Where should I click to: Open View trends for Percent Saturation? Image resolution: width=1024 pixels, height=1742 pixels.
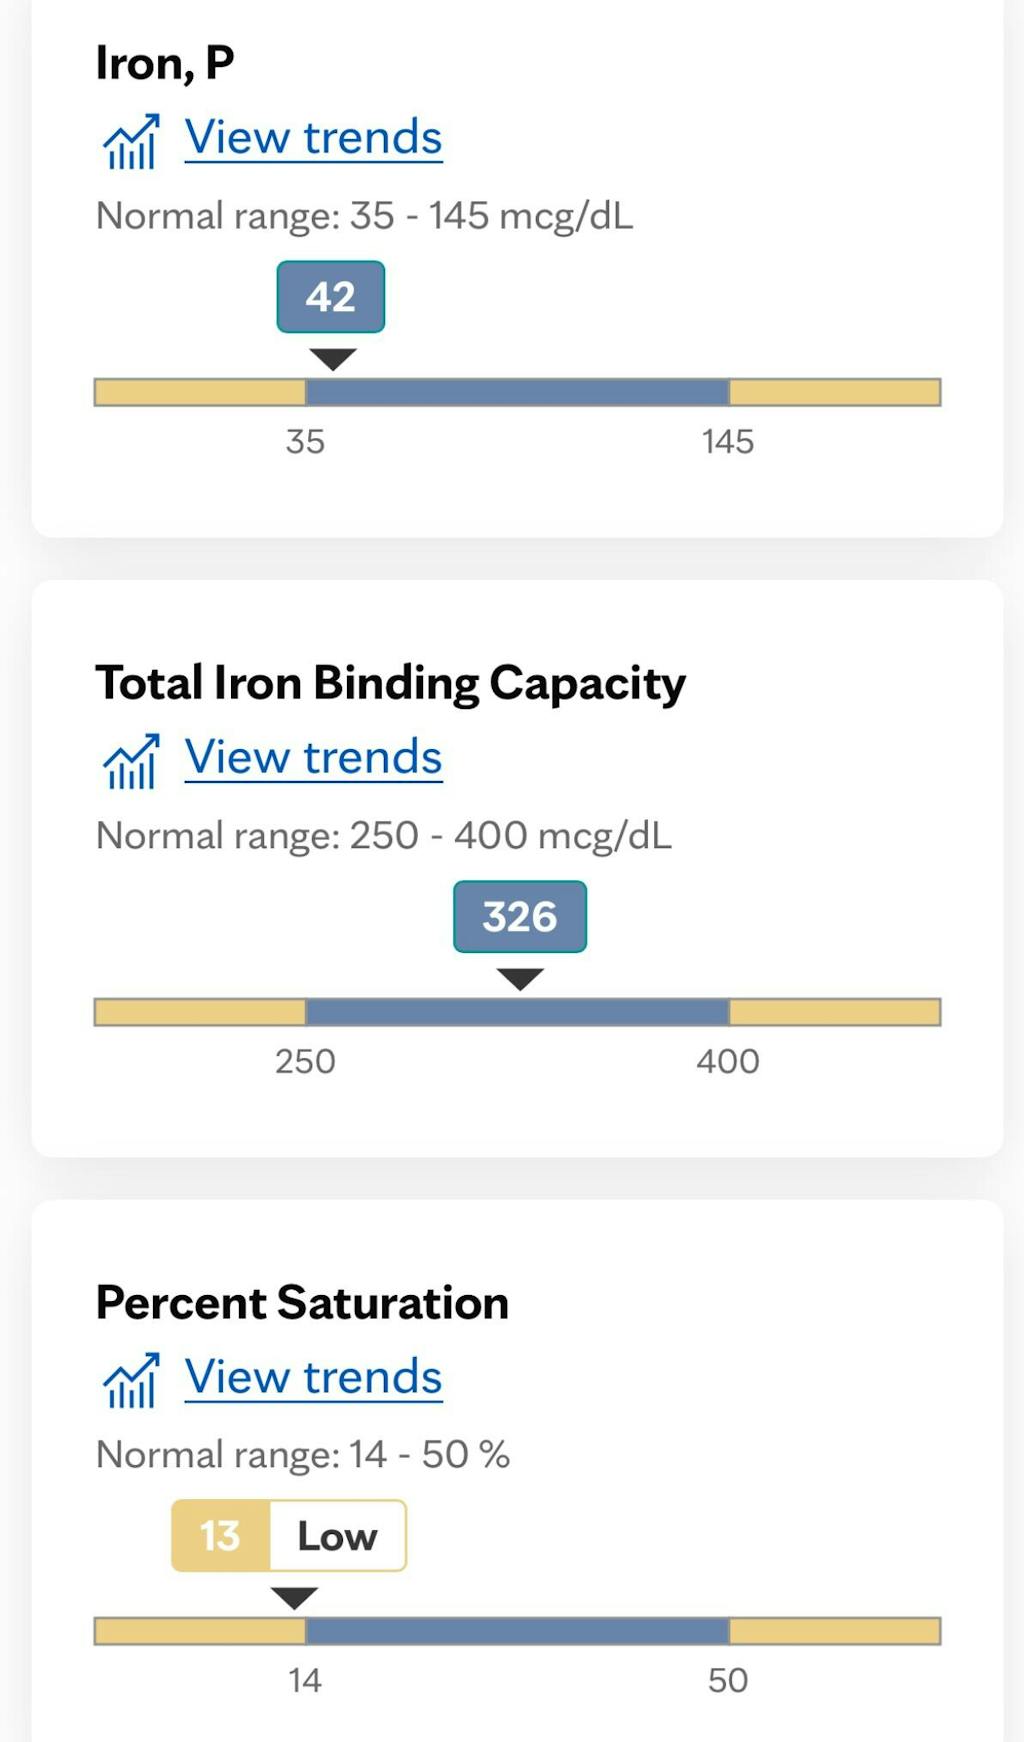point(313,1377)
